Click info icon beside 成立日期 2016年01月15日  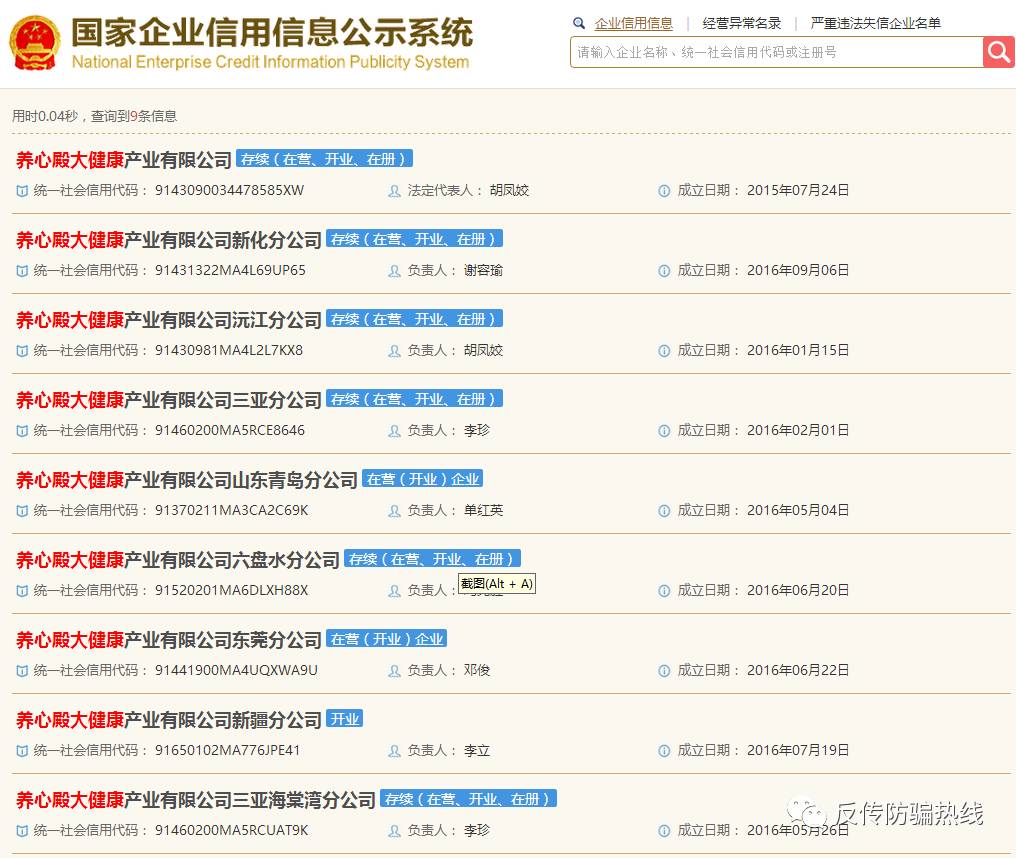coord(664,351)
